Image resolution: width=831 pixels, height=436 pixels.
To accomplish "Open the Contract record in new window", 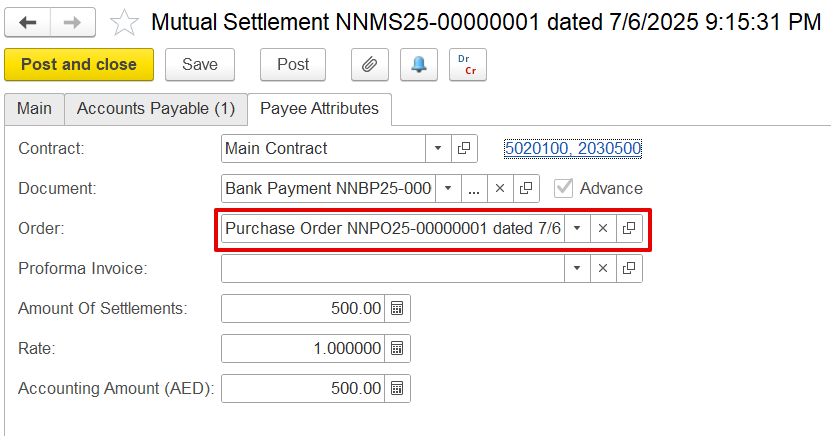I will pyautogui.click(x=464, y=148).
